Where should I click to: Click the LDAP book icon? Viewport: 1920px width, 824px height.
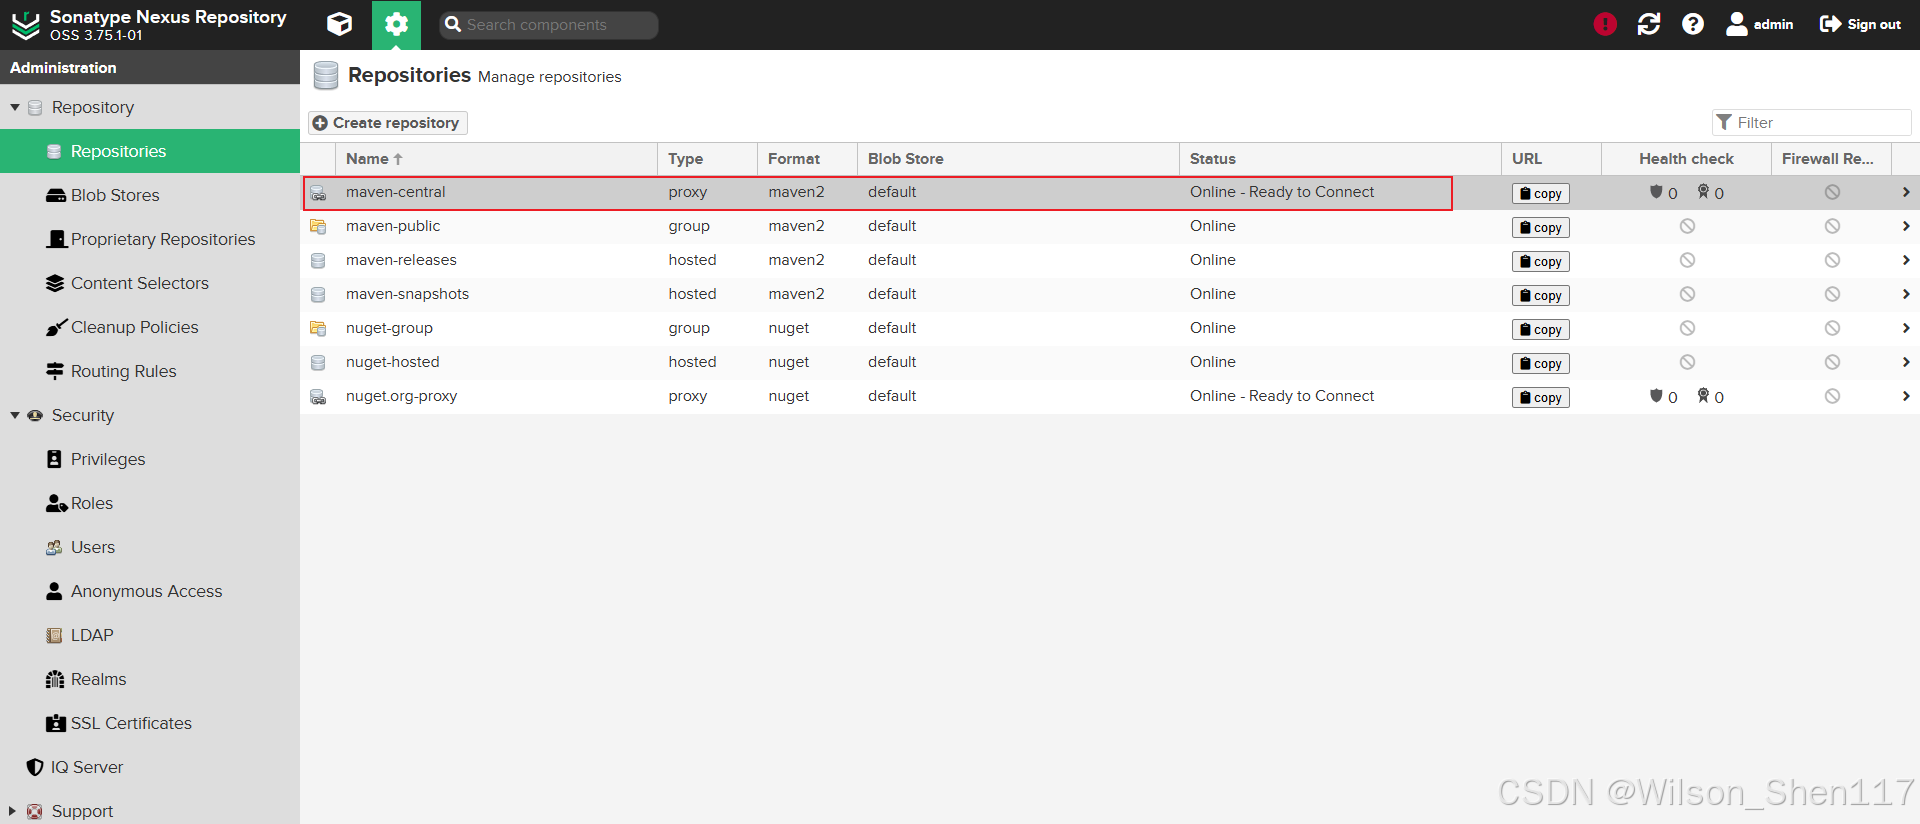[55, 635]
